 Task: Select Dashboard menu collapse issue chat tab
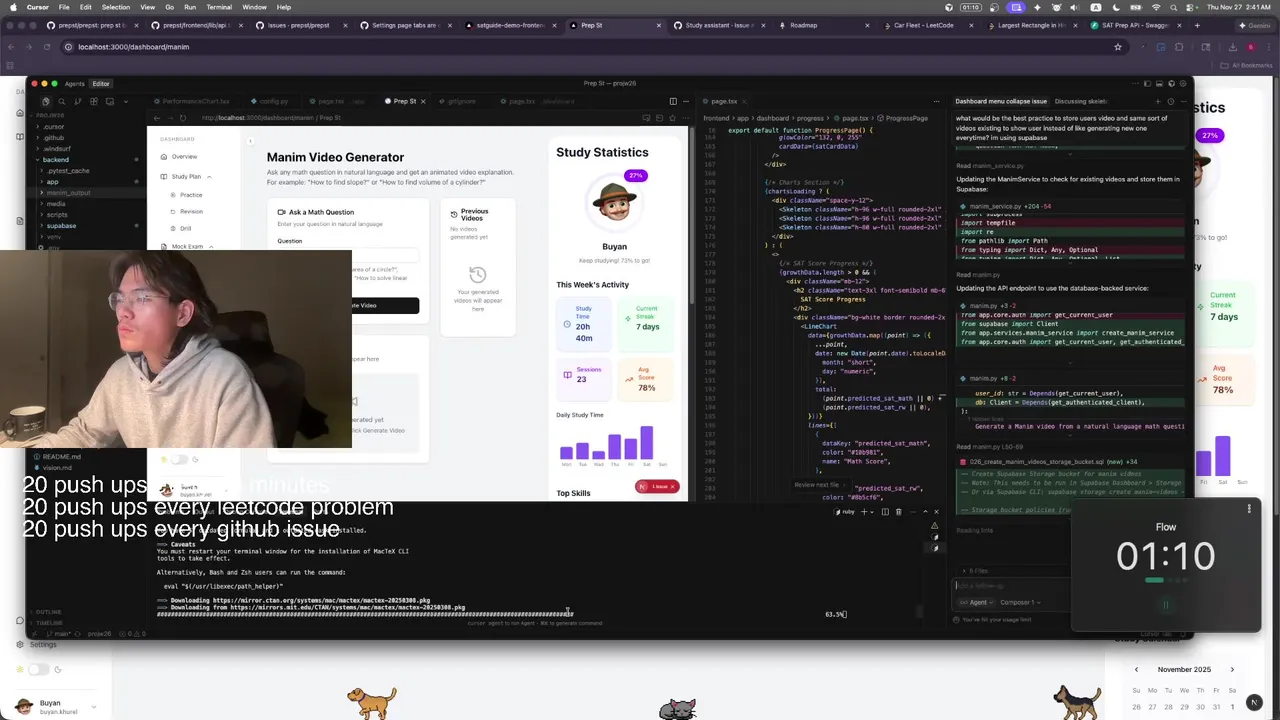pyautogui.click(x=1001, y=101)
